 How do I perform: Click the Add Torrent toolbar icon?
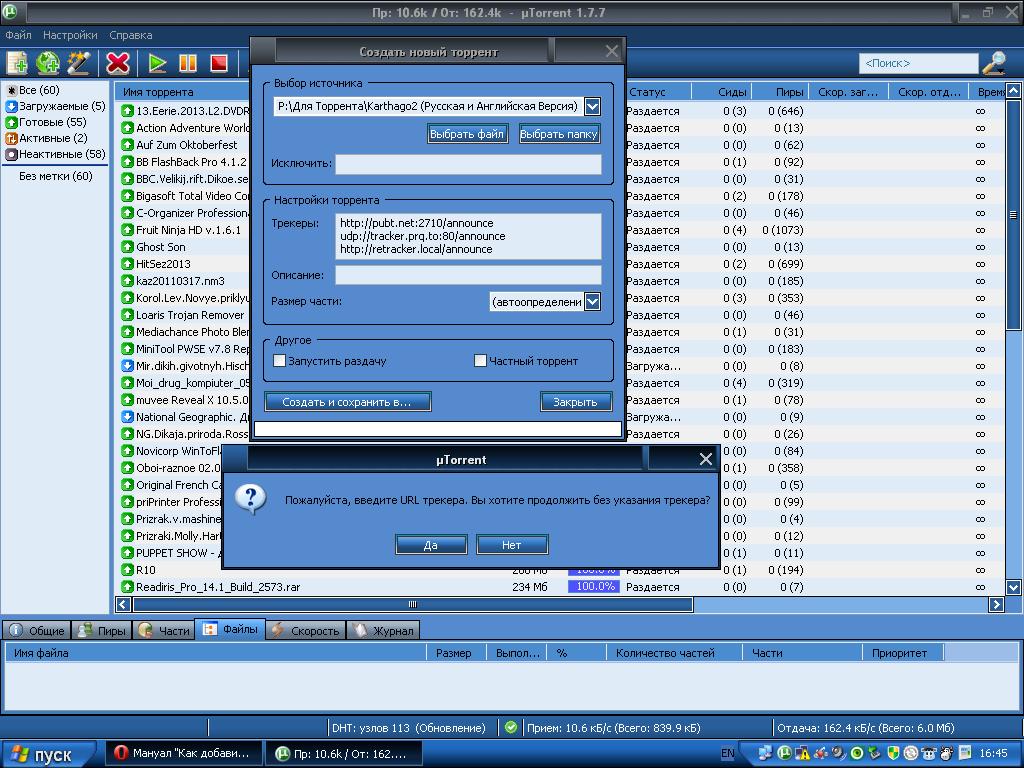click(17, 63)
